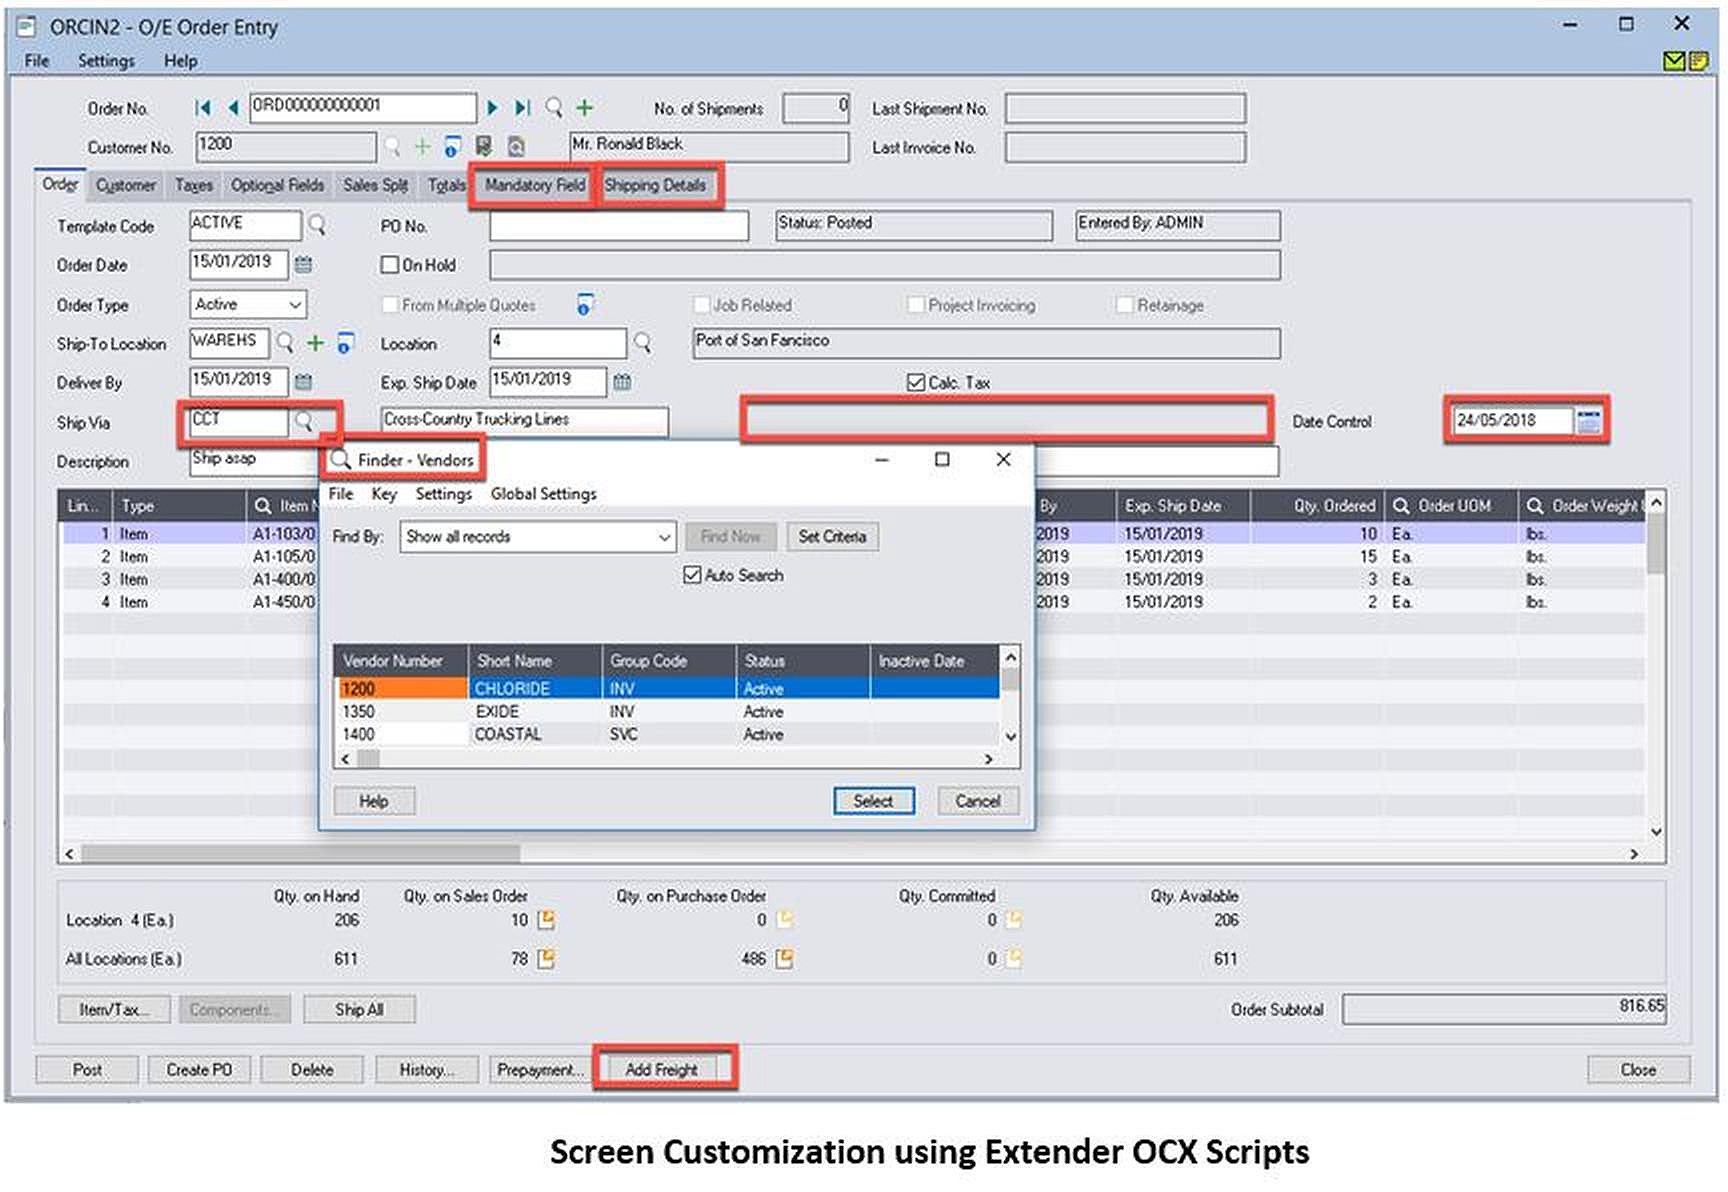Go to previous order using navigation arrow

click(x=232, y=108)
